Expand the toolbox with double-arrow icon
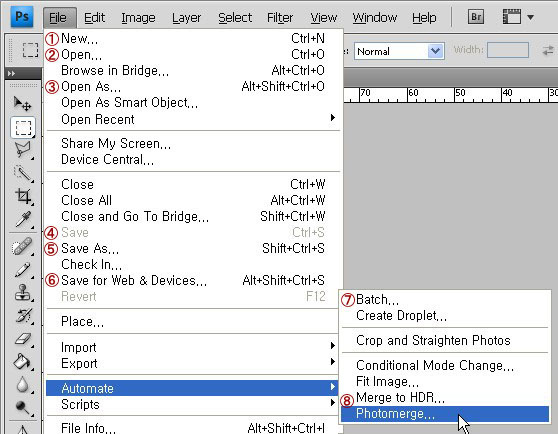The height and width of the screenshot is (434, 558). (x=11, y=73)
